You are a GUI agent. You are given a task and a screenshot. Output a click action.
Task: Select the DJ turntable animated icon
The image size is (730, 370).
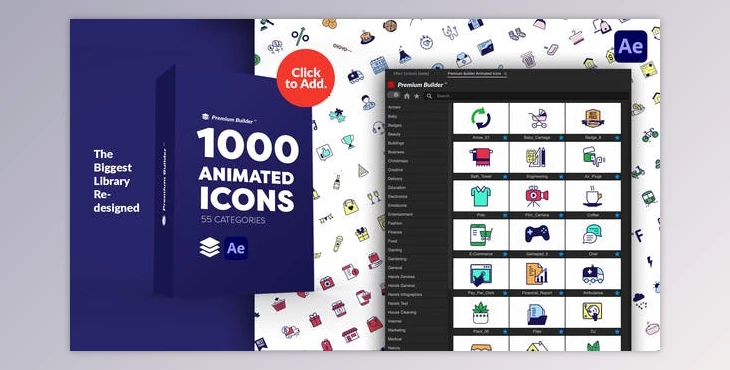click(x=593, y=312)
